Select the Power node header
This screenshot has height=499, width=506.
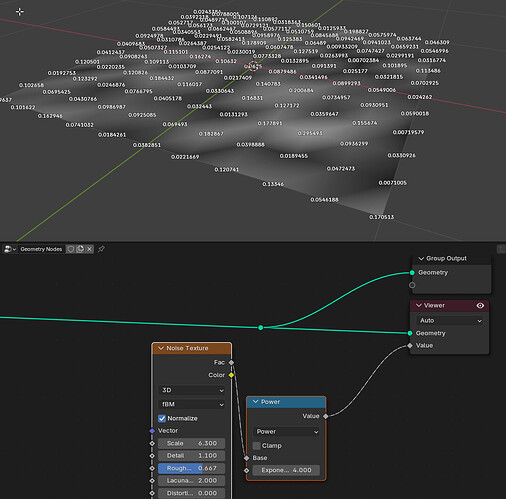286,402
